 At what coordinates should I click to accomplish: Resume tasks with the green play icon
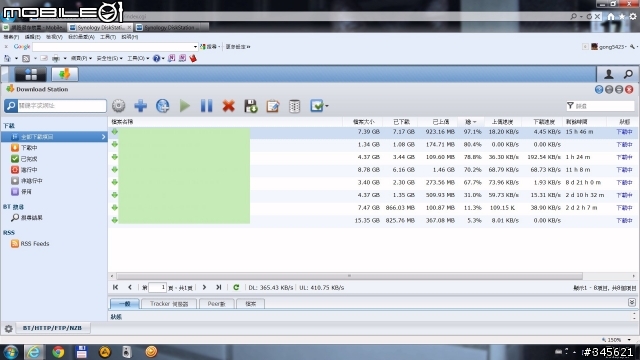click(x=184, y=106)
